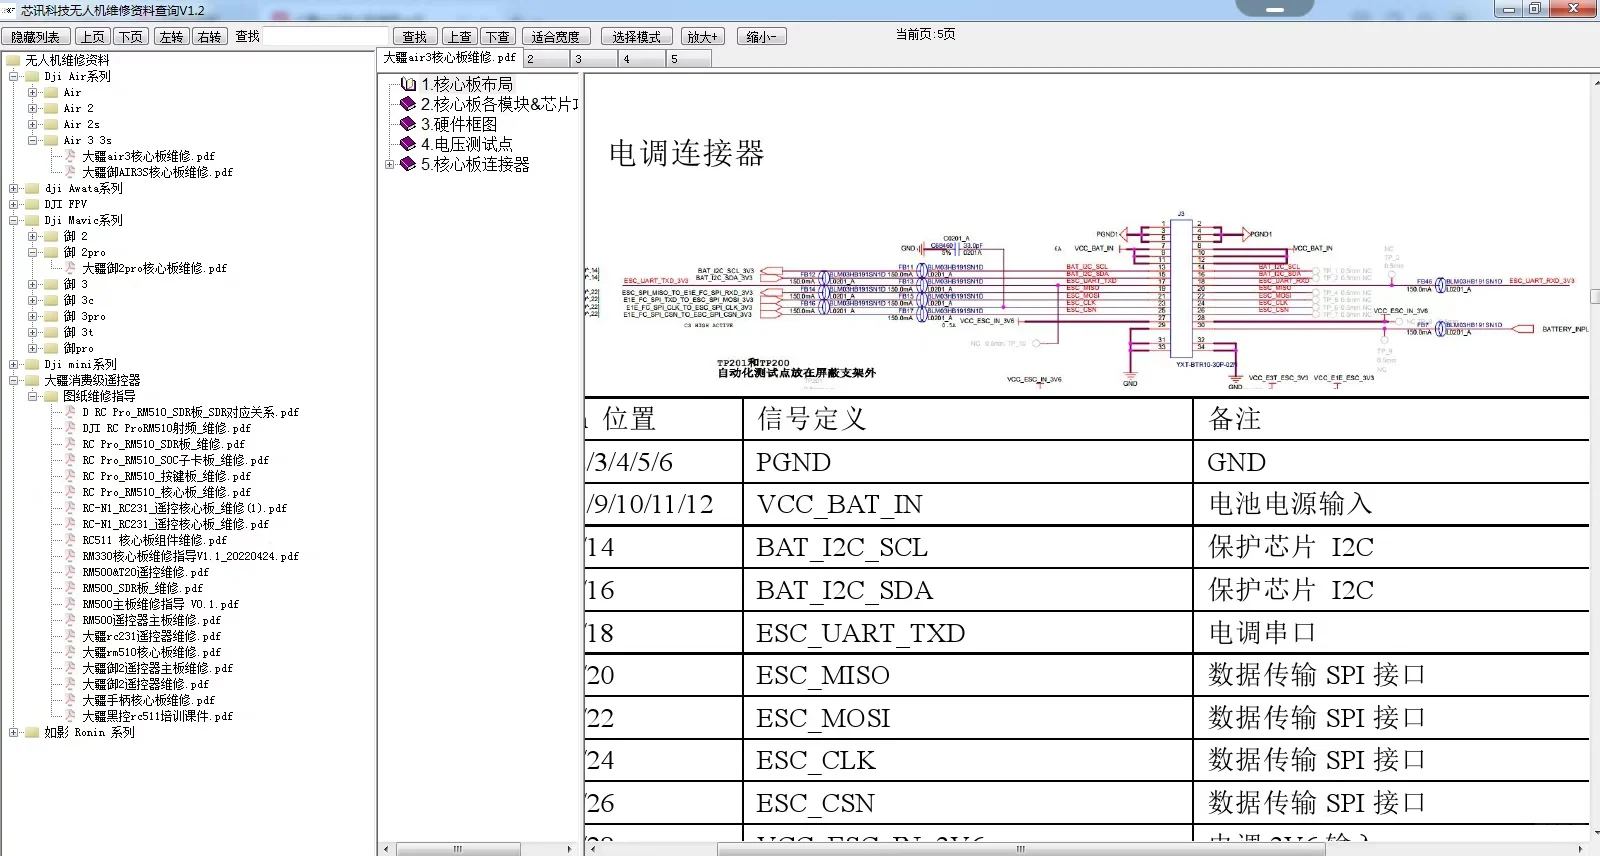Expand the 御 3c folder node
Image resolution: width=1600 pixels, height=856 pixels.
[33, 300]
